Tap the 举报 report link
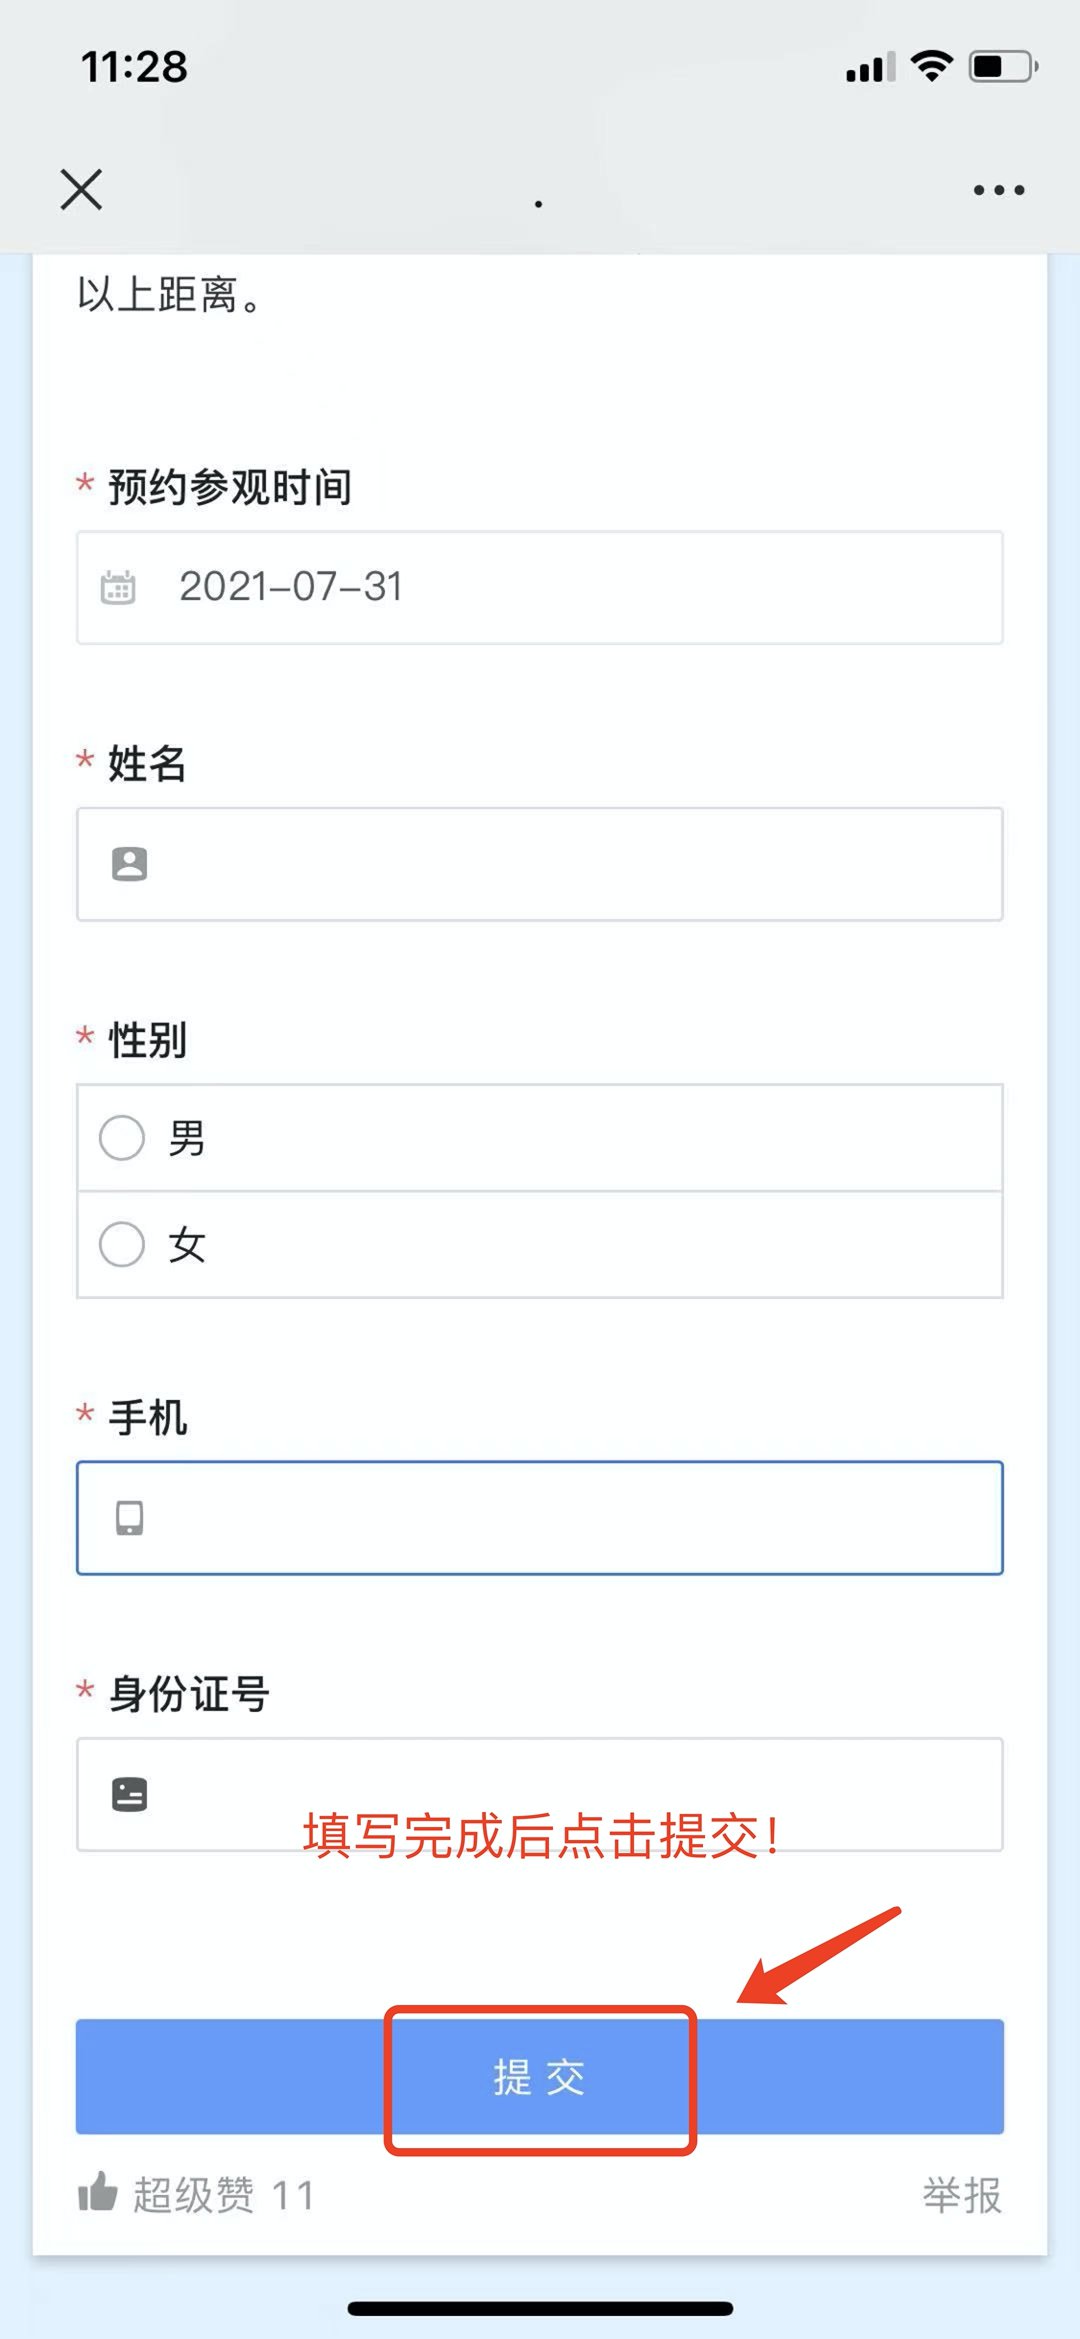Viewport: 1080px width, 2339px height. pos(962,2196)
